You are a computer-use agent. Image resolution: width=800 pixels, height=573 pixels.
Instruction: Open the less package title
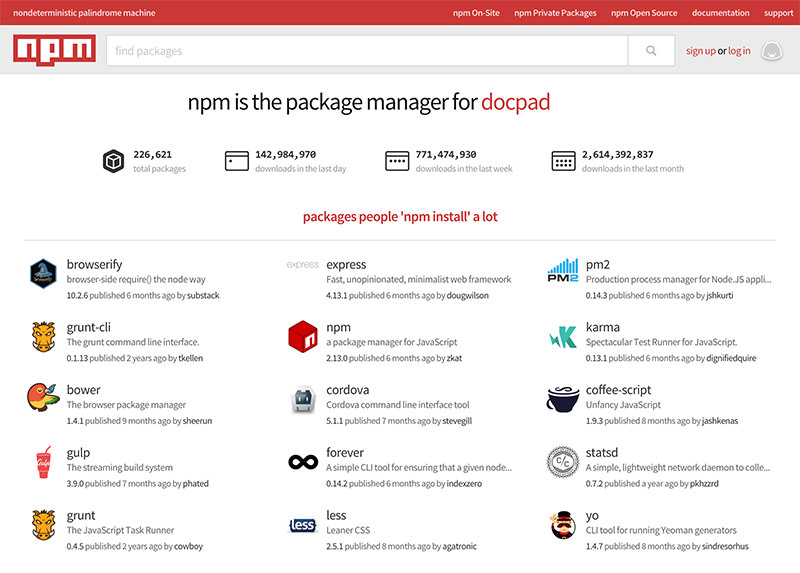pos(336,515)
